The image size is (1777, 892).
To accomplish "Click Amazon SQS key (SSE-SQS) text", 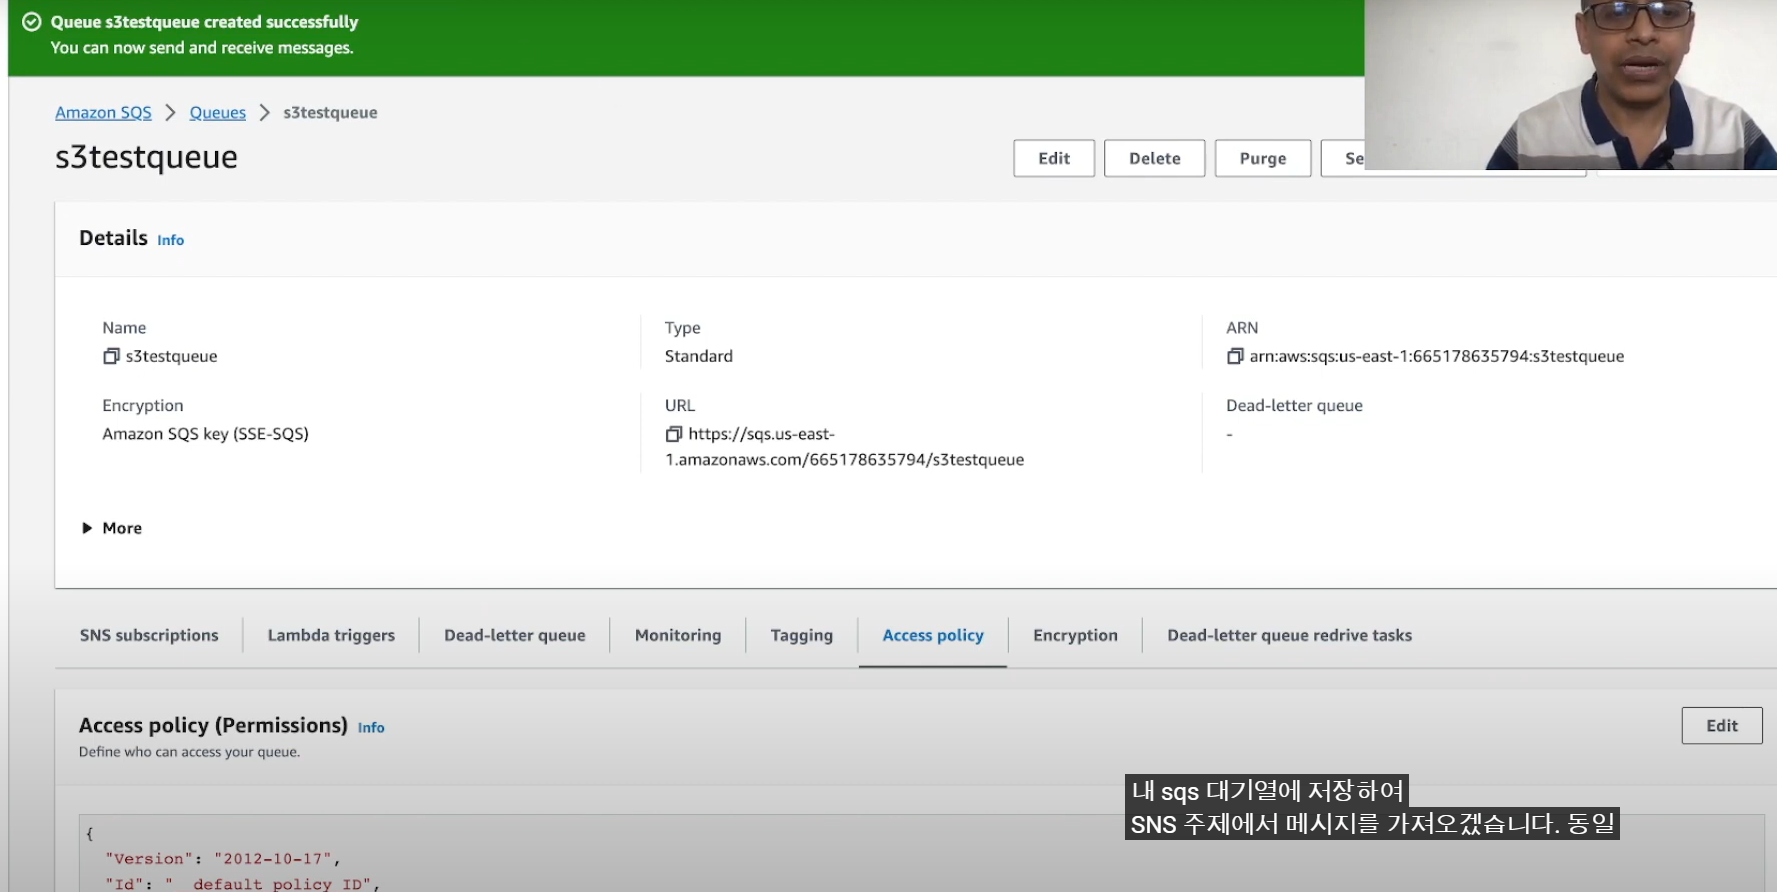I will coord(205,434).
